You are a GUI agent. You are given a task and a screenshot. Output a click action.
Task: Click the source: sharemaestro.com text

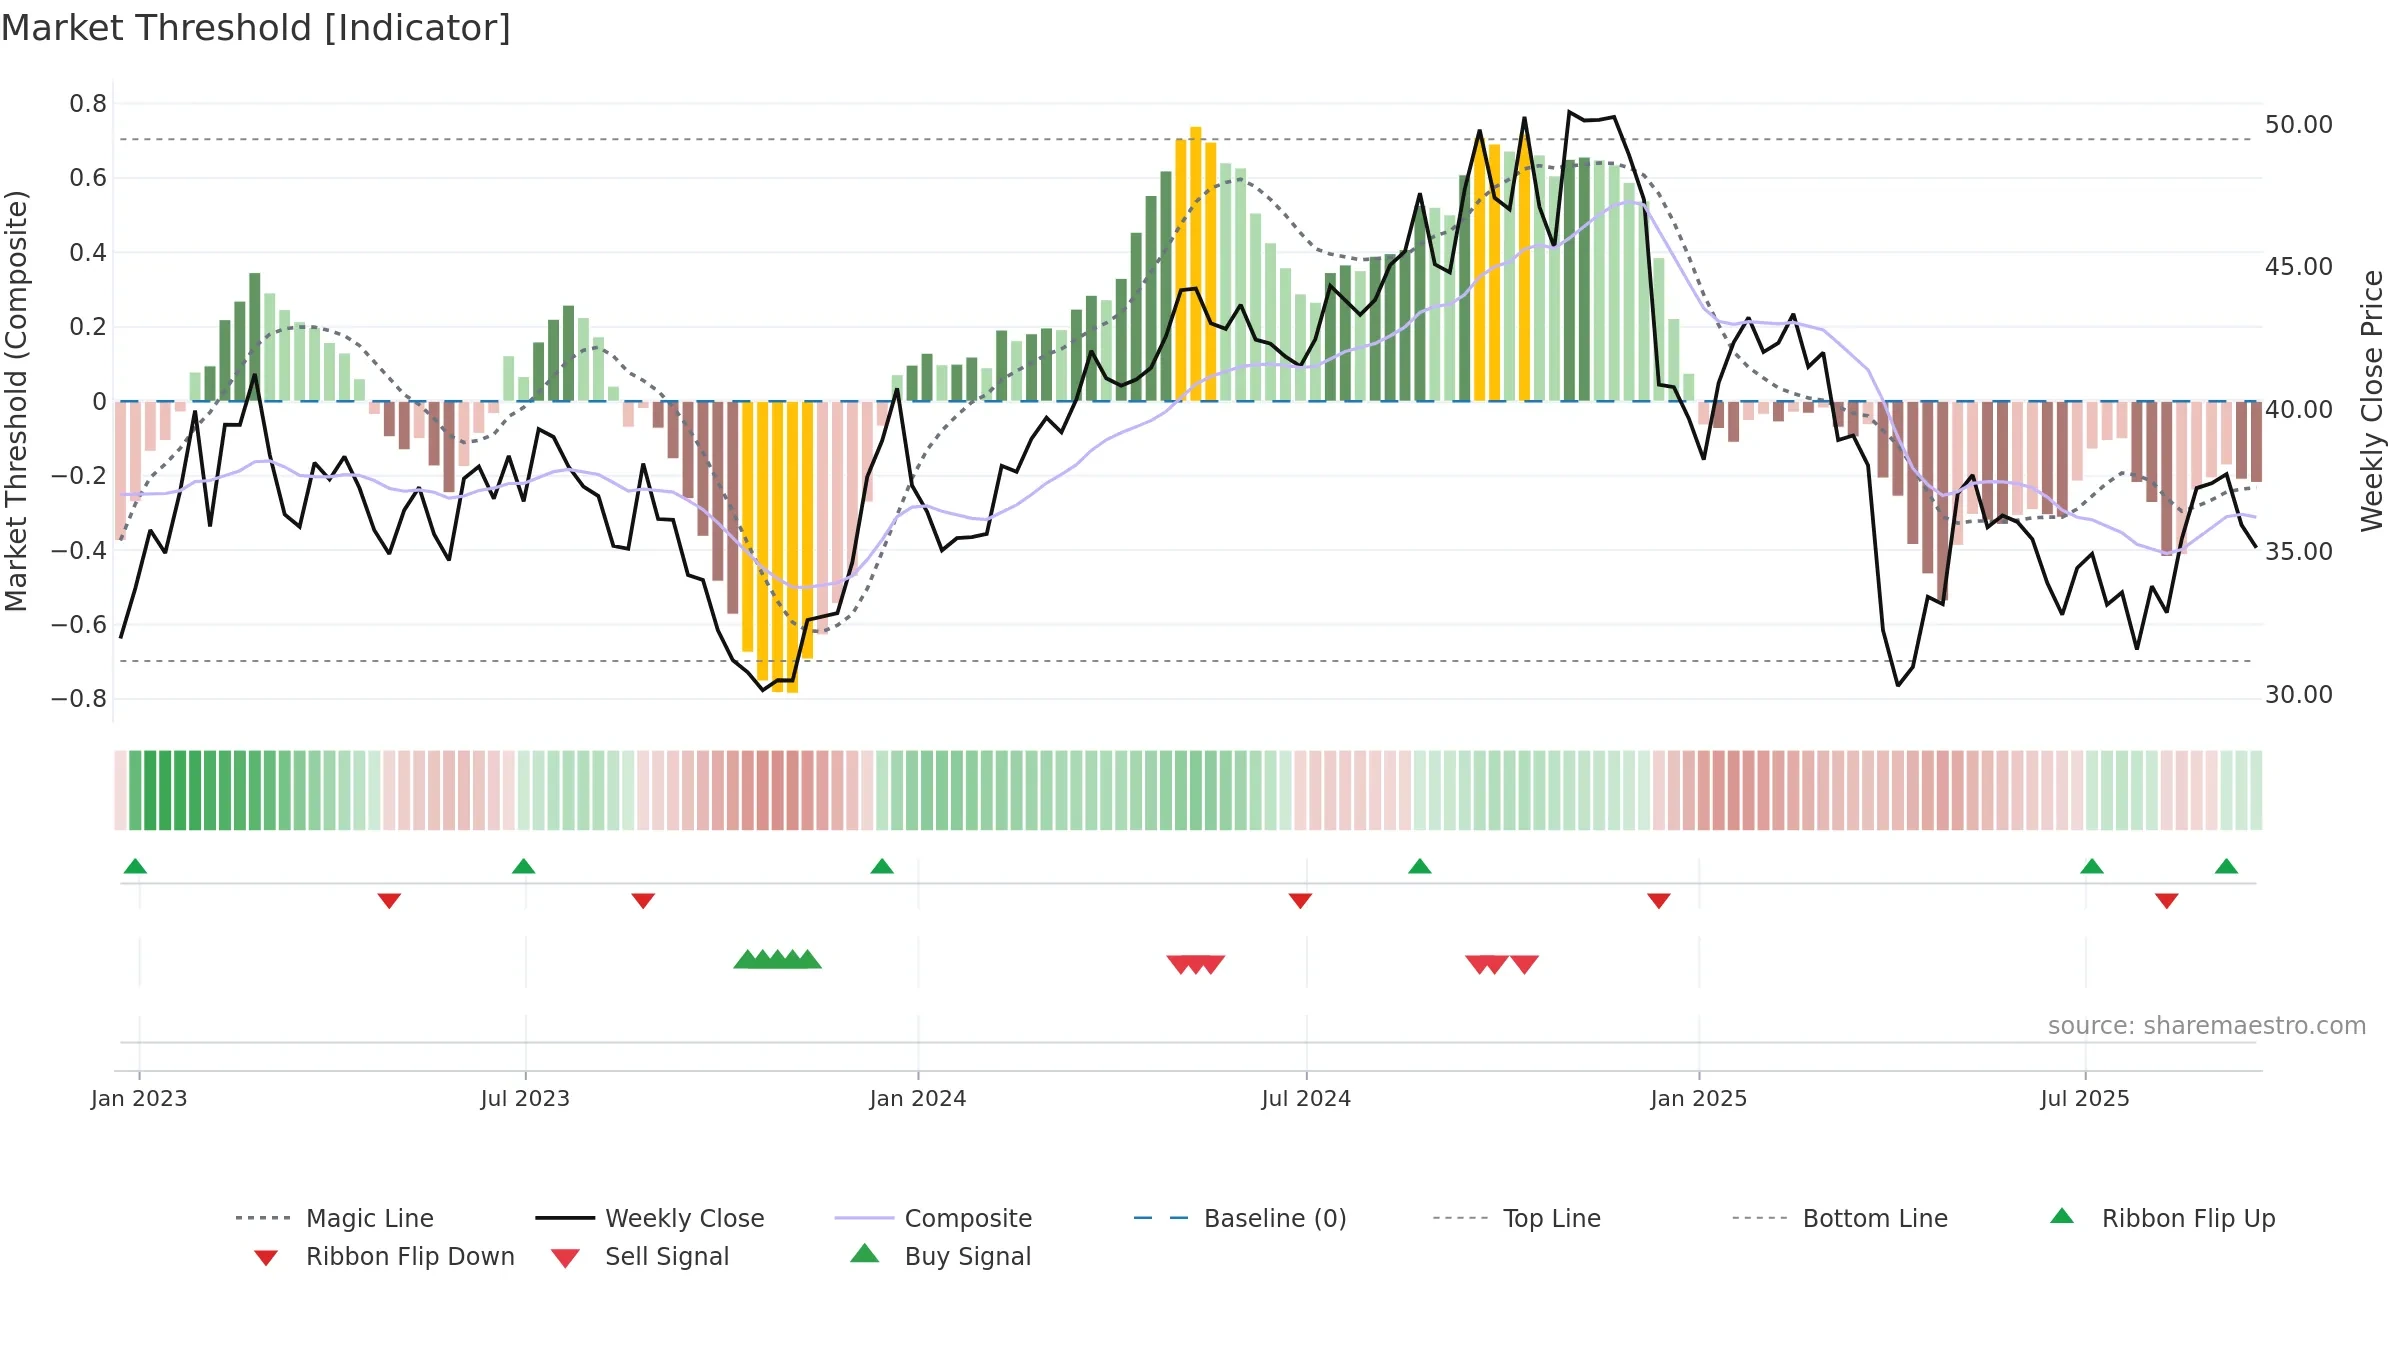coord(2207,1026)
